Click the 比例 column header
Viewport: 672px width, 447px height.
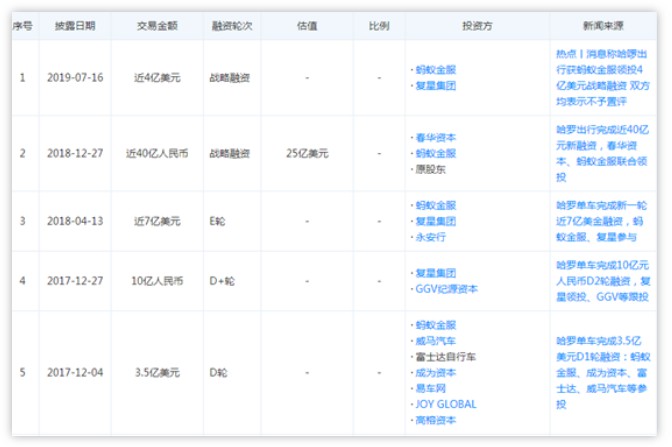(x=379, y=26)
